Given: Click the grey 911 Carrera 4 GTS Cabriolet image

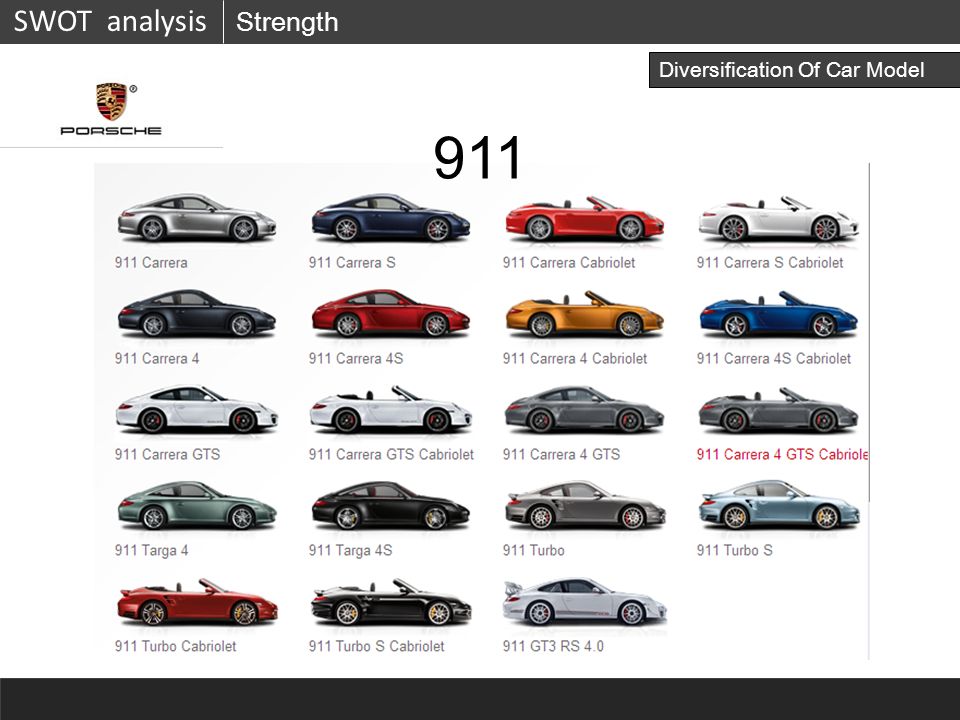Looking at the screenshot, I should 779,410.
